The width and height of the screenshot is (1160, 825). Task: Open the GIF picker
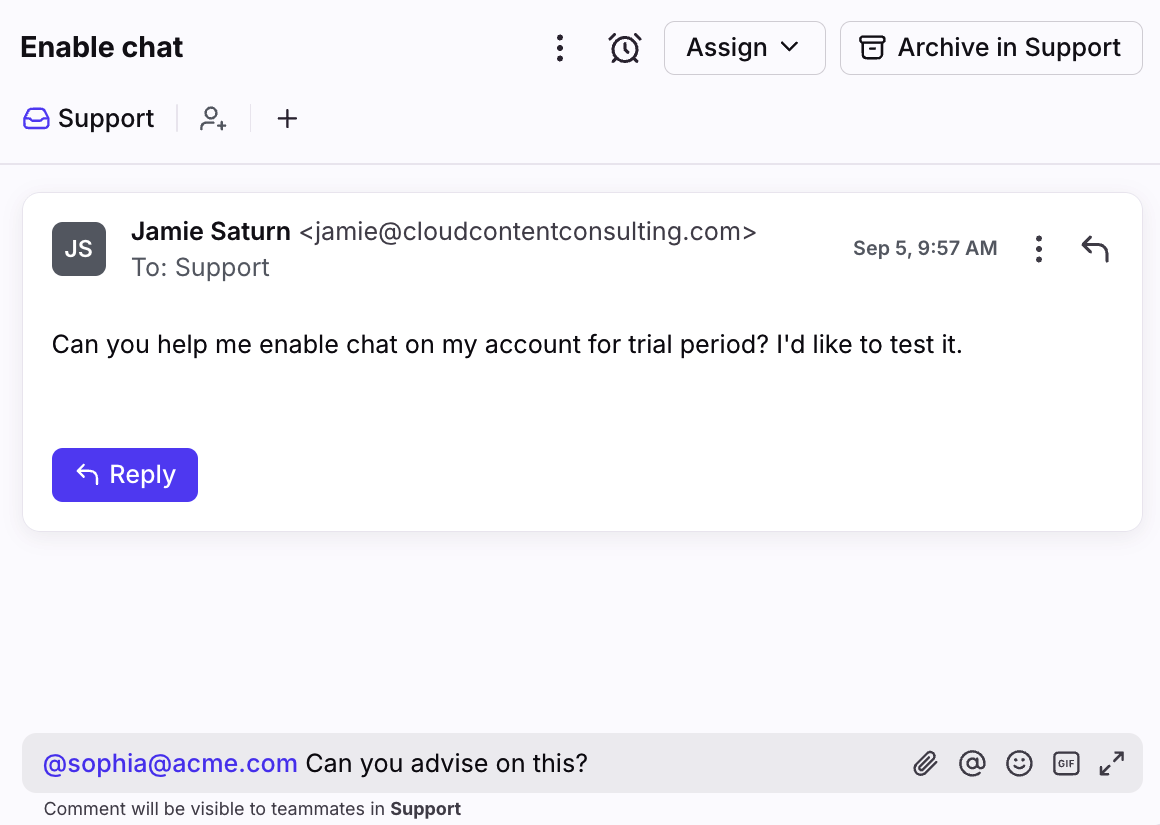pyautogui.click(x=1066, y=763)
